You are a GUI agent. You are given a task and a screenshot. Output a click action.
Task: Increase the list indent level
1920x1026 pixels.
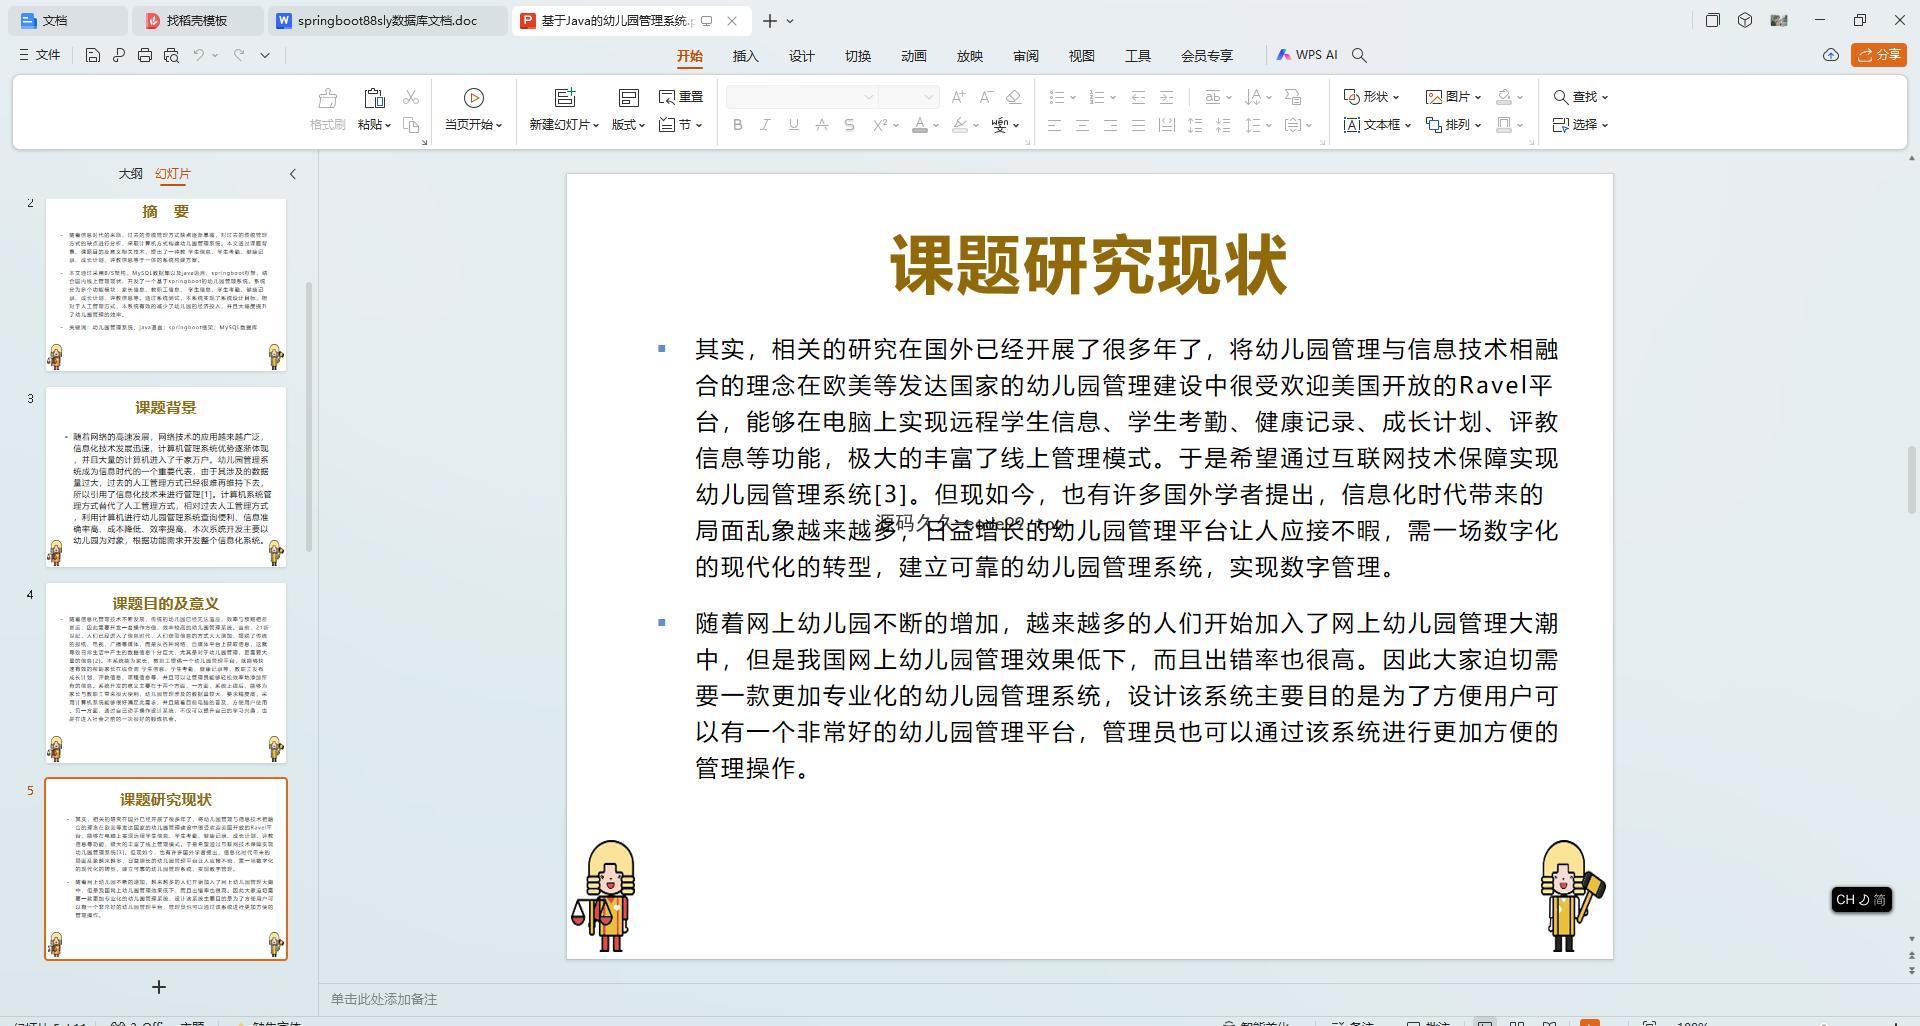pyautogui.click(x=1166, y=97)
